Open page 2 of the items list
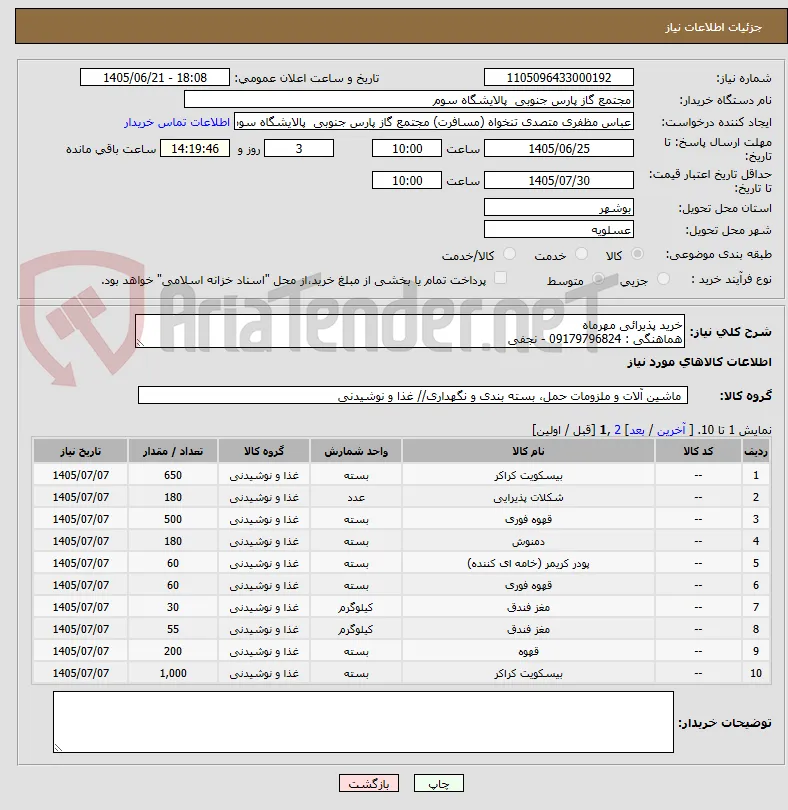Image resolution: width=788 pixels, height=810 pixels. click(617, 430)
